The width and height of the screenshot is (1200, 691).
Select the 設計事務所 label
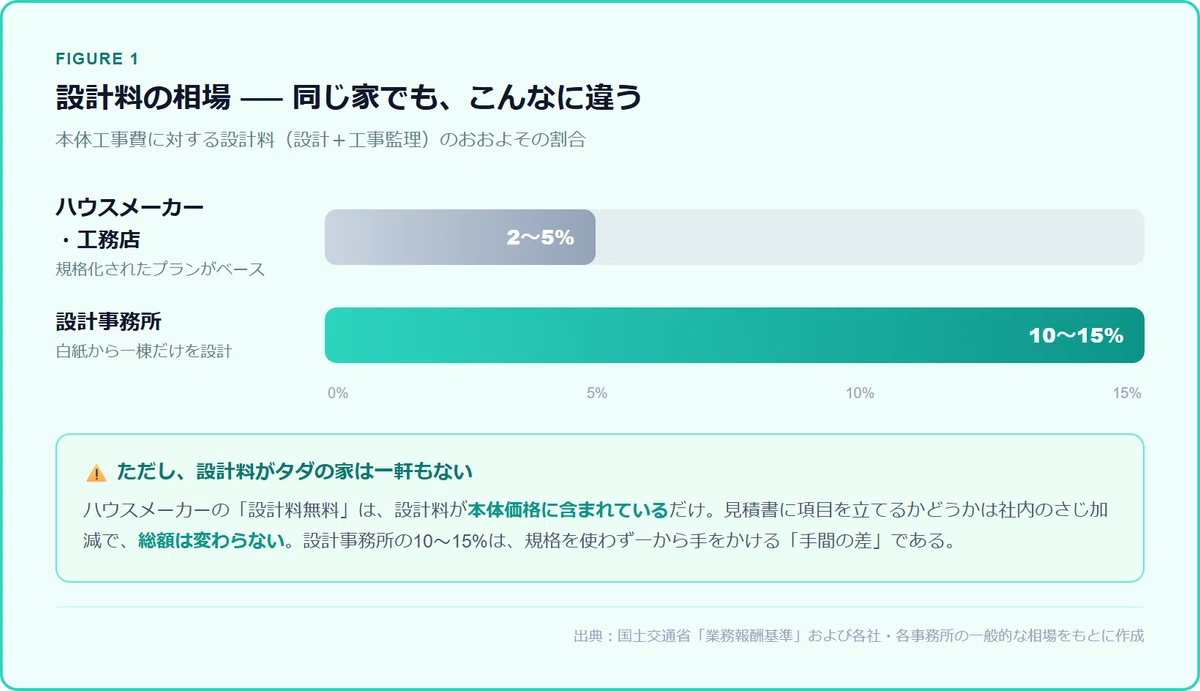[109, 323]
